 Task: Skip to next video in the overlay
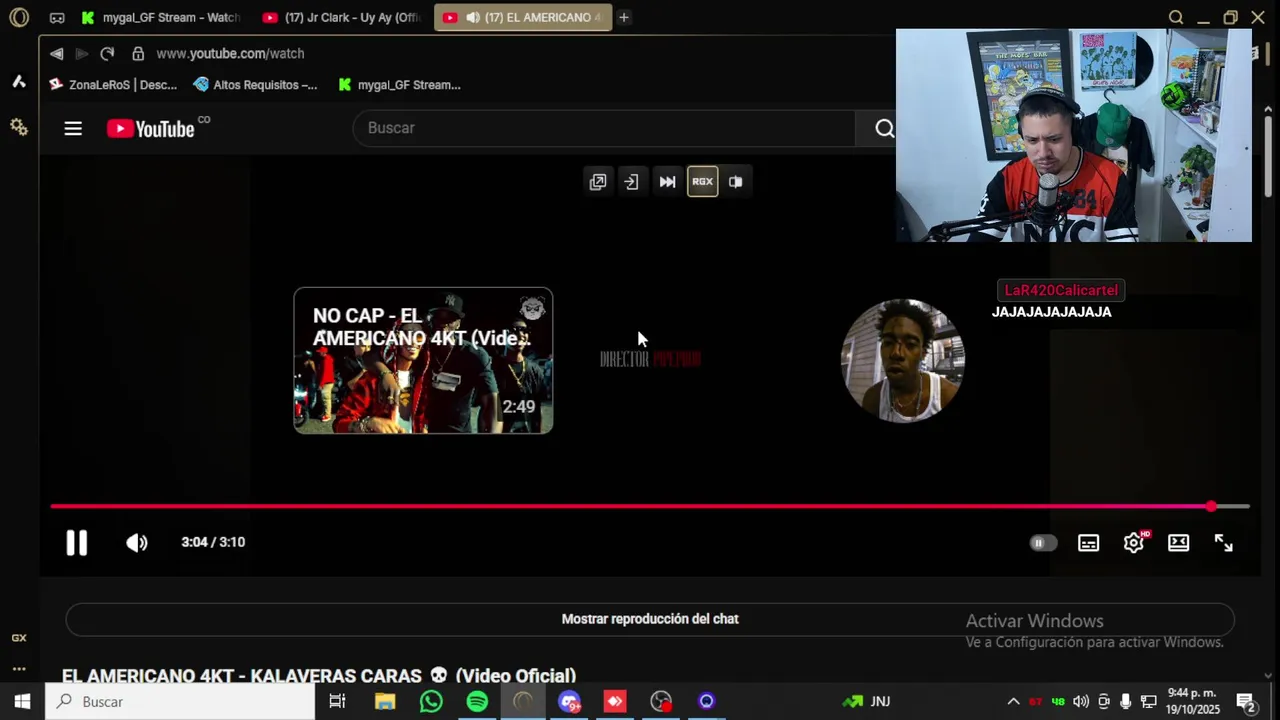click(x=667, y=181)
